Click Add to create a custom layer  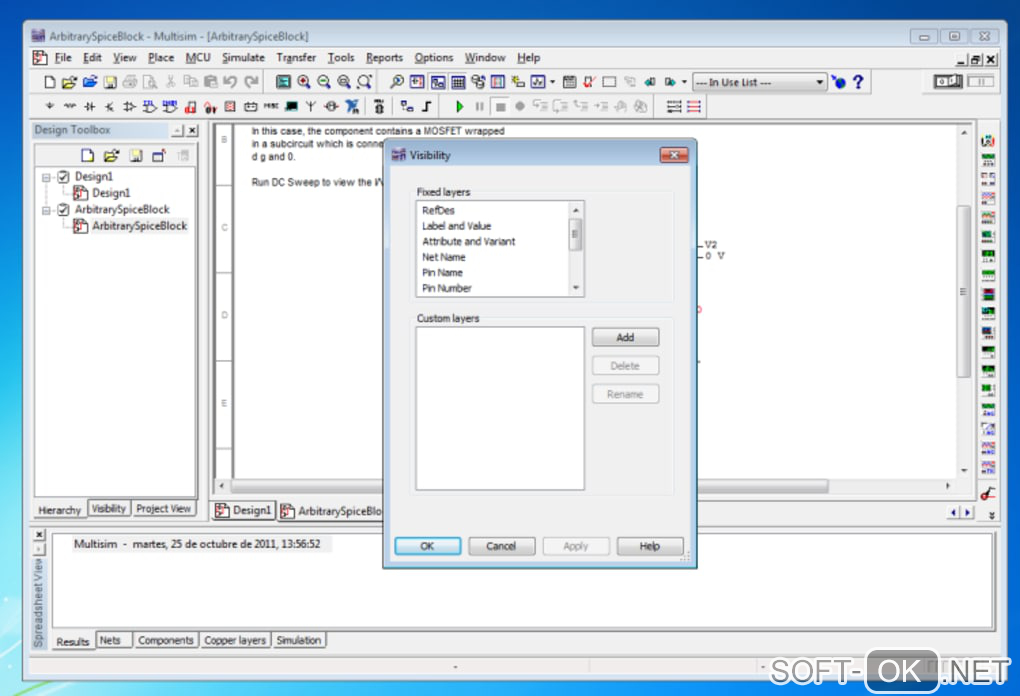pyautogui.click(x=625, y=337)
